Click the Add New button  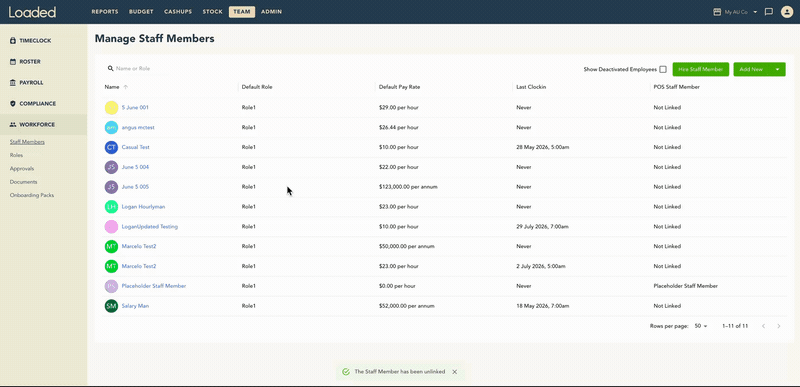click(751, 69)
